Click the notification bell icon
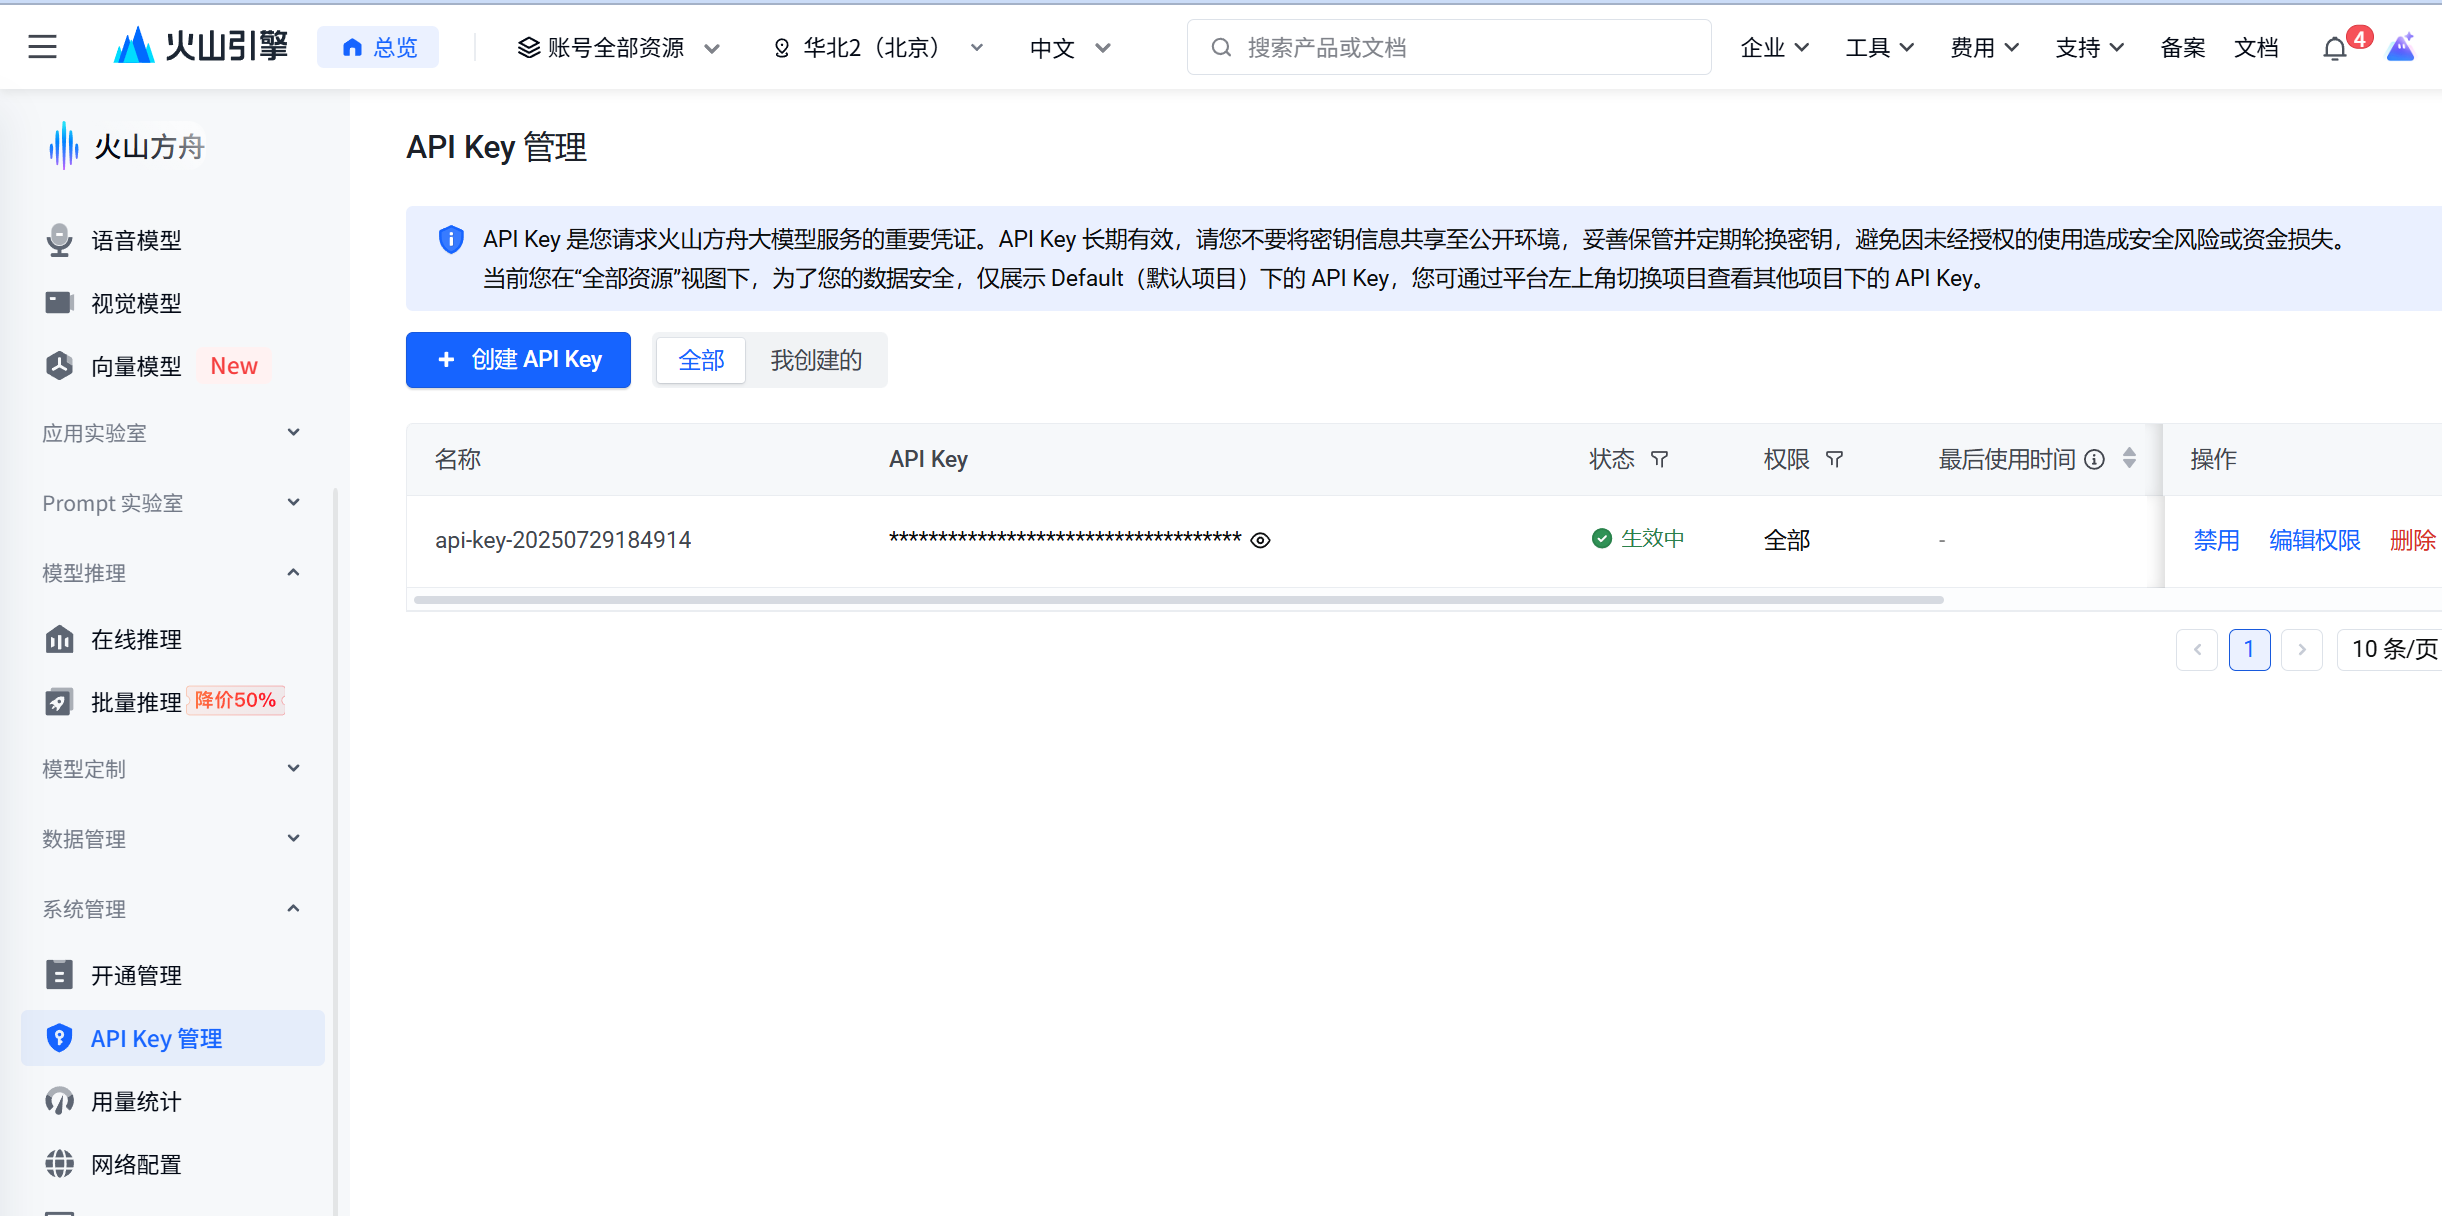Viewport: 2442px width, 1216px height. click(x=2334, y=49)
